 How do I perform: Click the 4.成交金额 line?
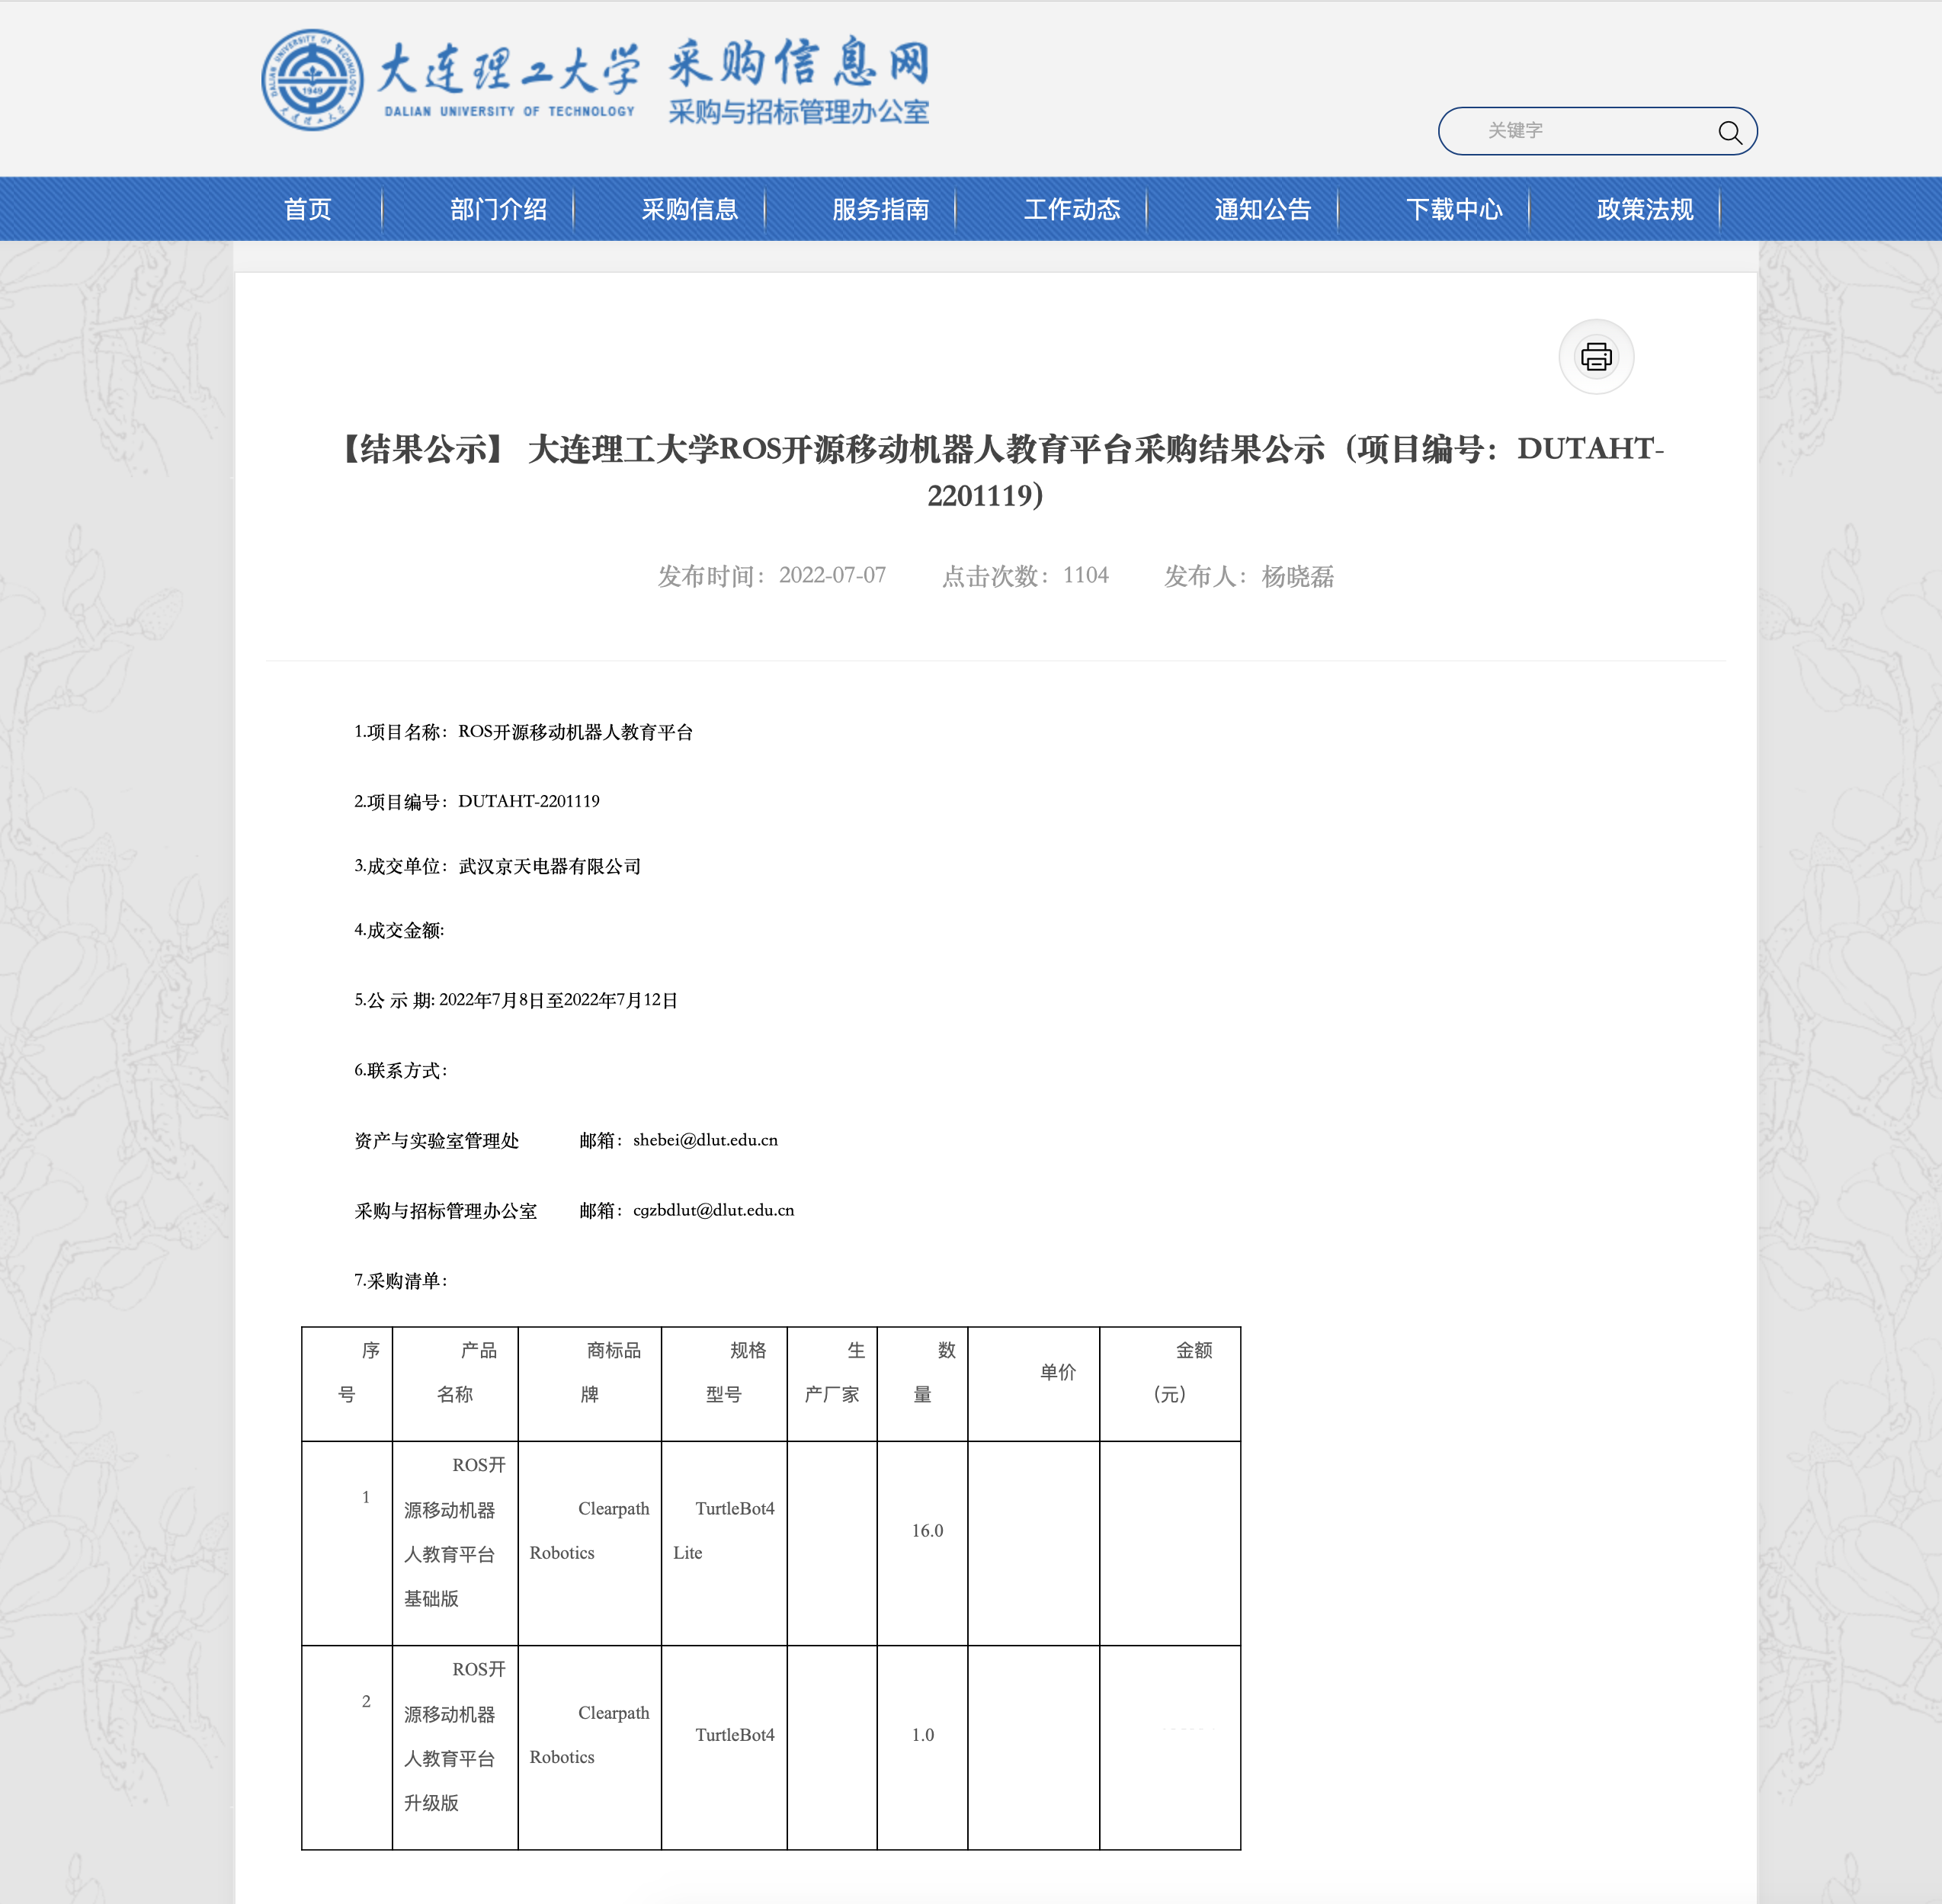tap(399, 930)
